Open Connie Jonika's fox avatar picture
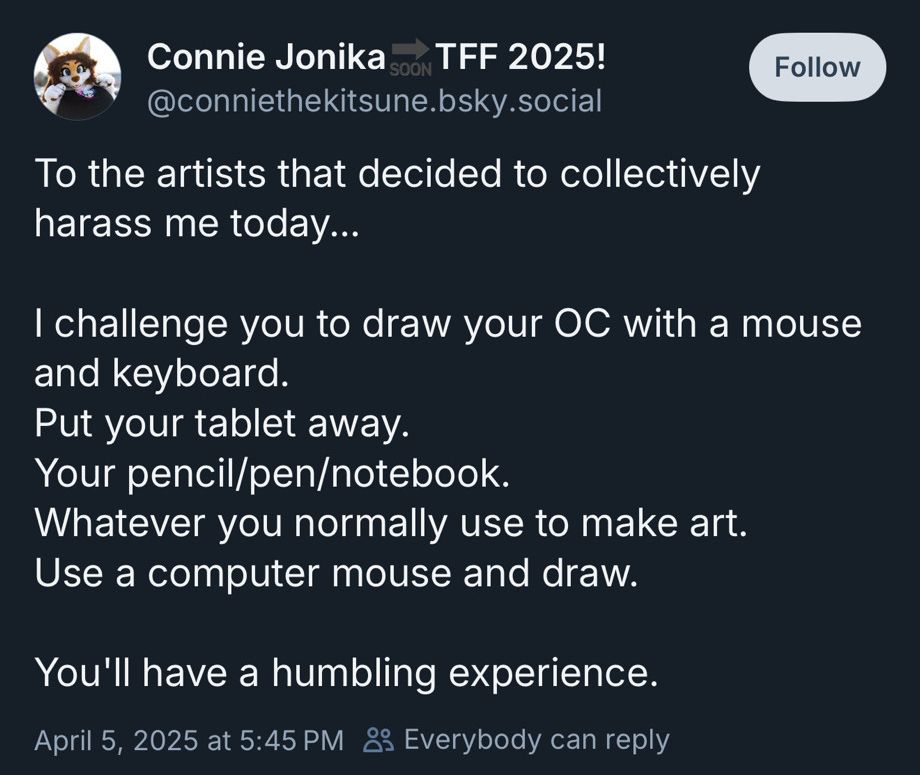Screen dimensions: 920x775 pyautogui.click(x=77, y=77)
